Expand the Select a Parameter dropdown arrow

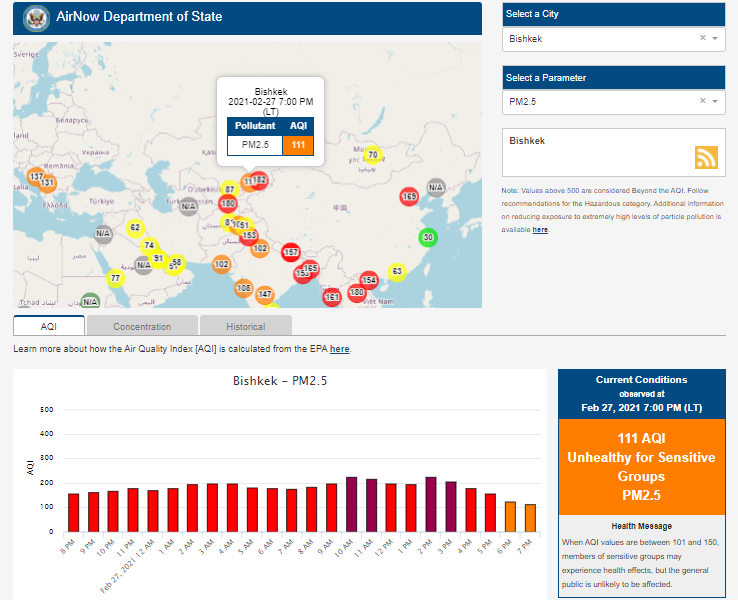click(715, 101)
